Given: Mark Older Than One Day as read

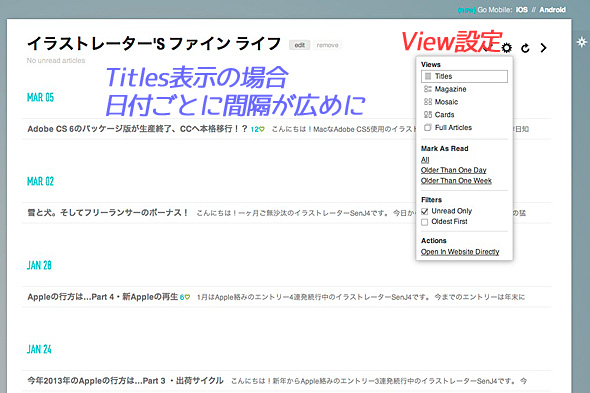Looking at the screenshot, I should click(x=453, y=170).
